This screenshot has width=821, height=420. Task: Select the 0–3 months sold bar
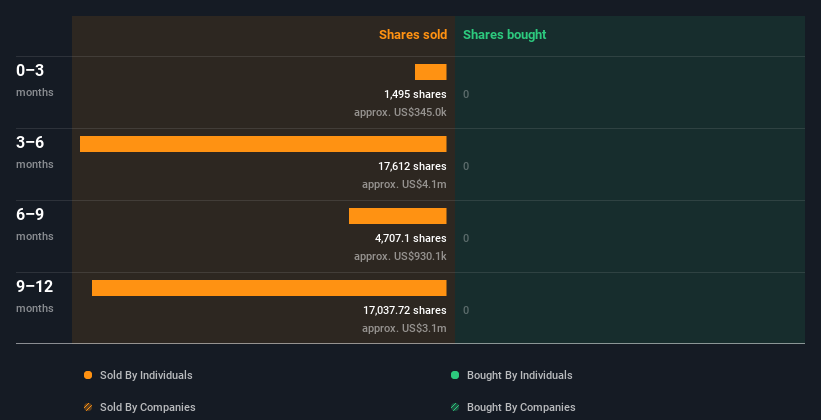(x=430, y=72)
